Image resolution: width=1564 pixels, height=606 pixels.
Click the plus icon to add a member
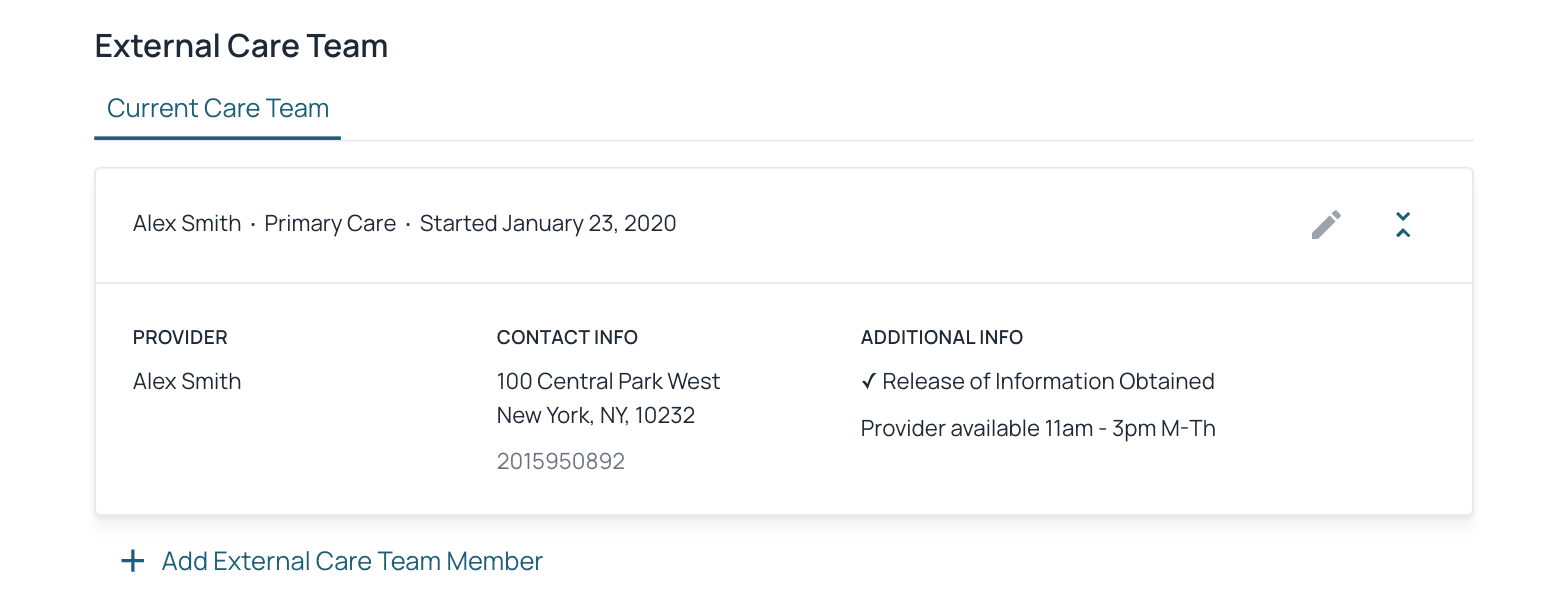132,561
